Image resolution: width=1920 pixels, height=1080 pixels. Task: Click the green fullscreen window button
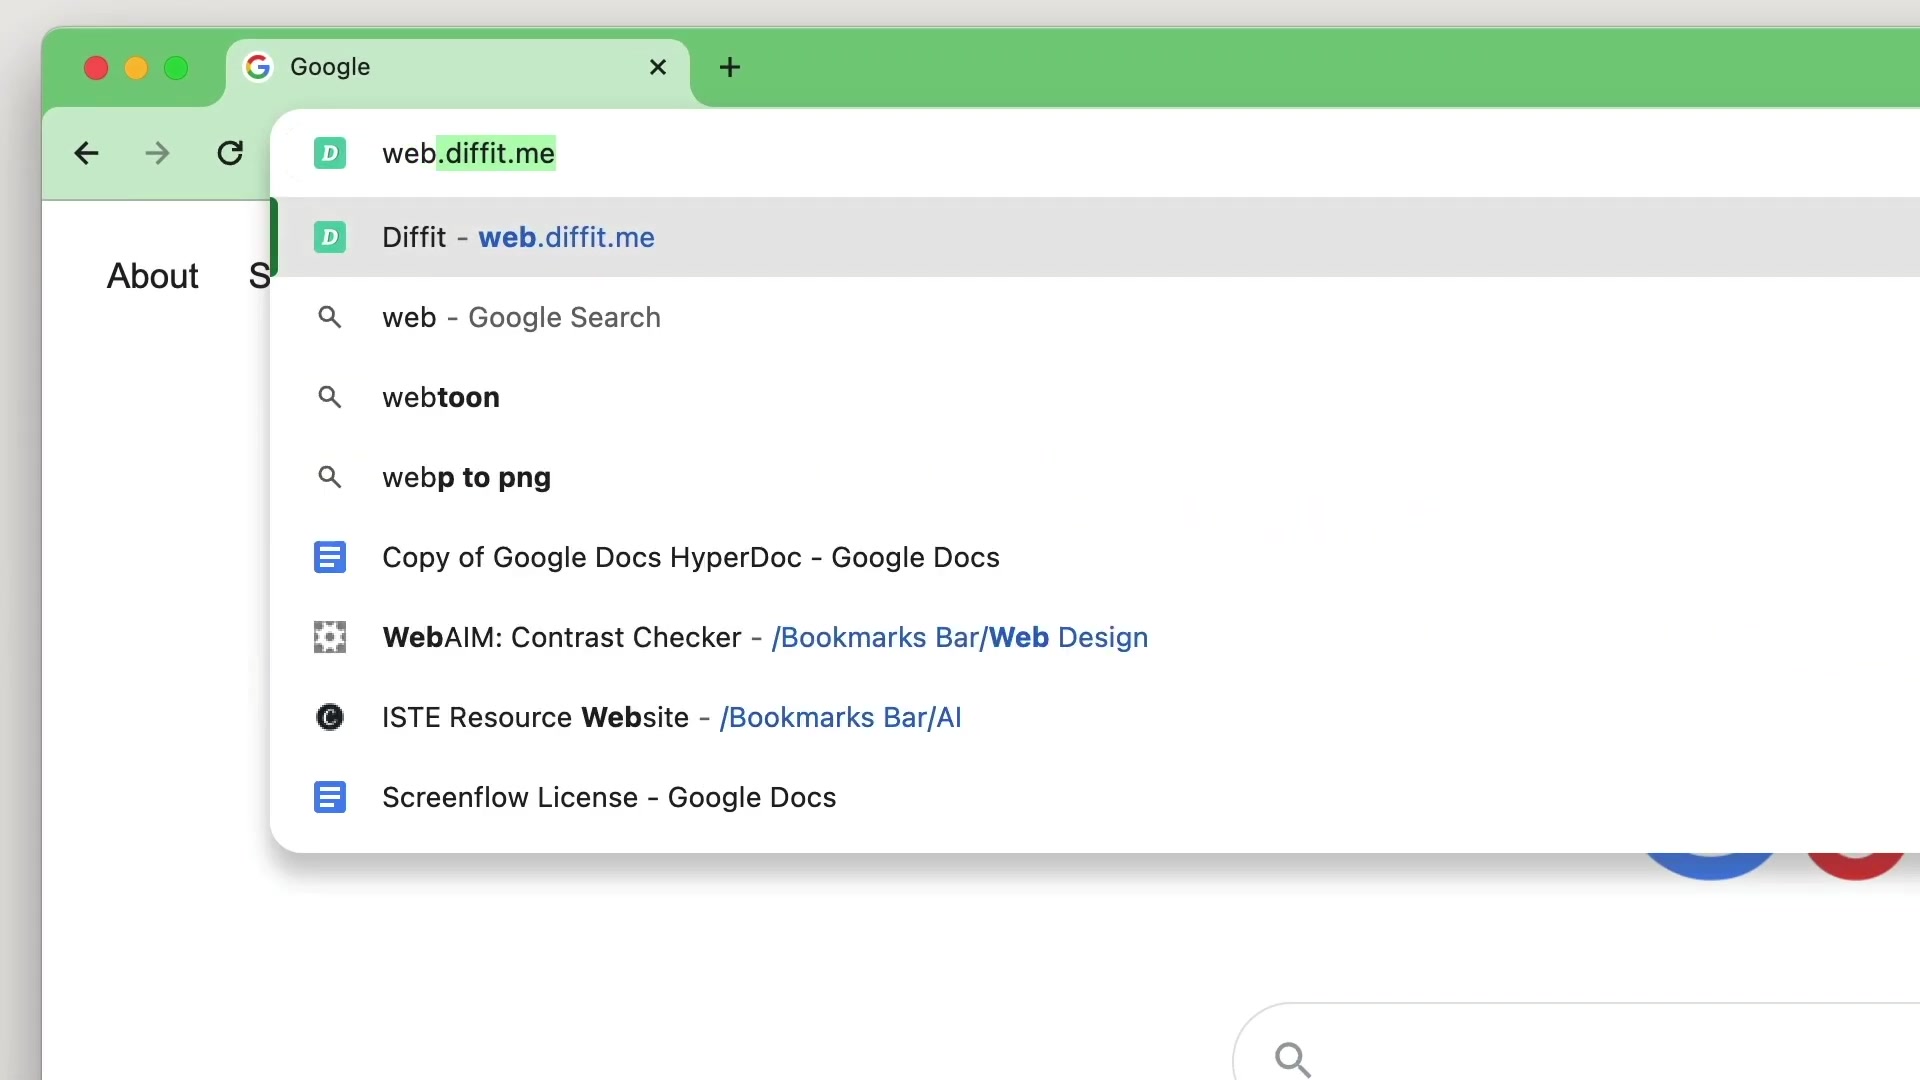[176, 68]
